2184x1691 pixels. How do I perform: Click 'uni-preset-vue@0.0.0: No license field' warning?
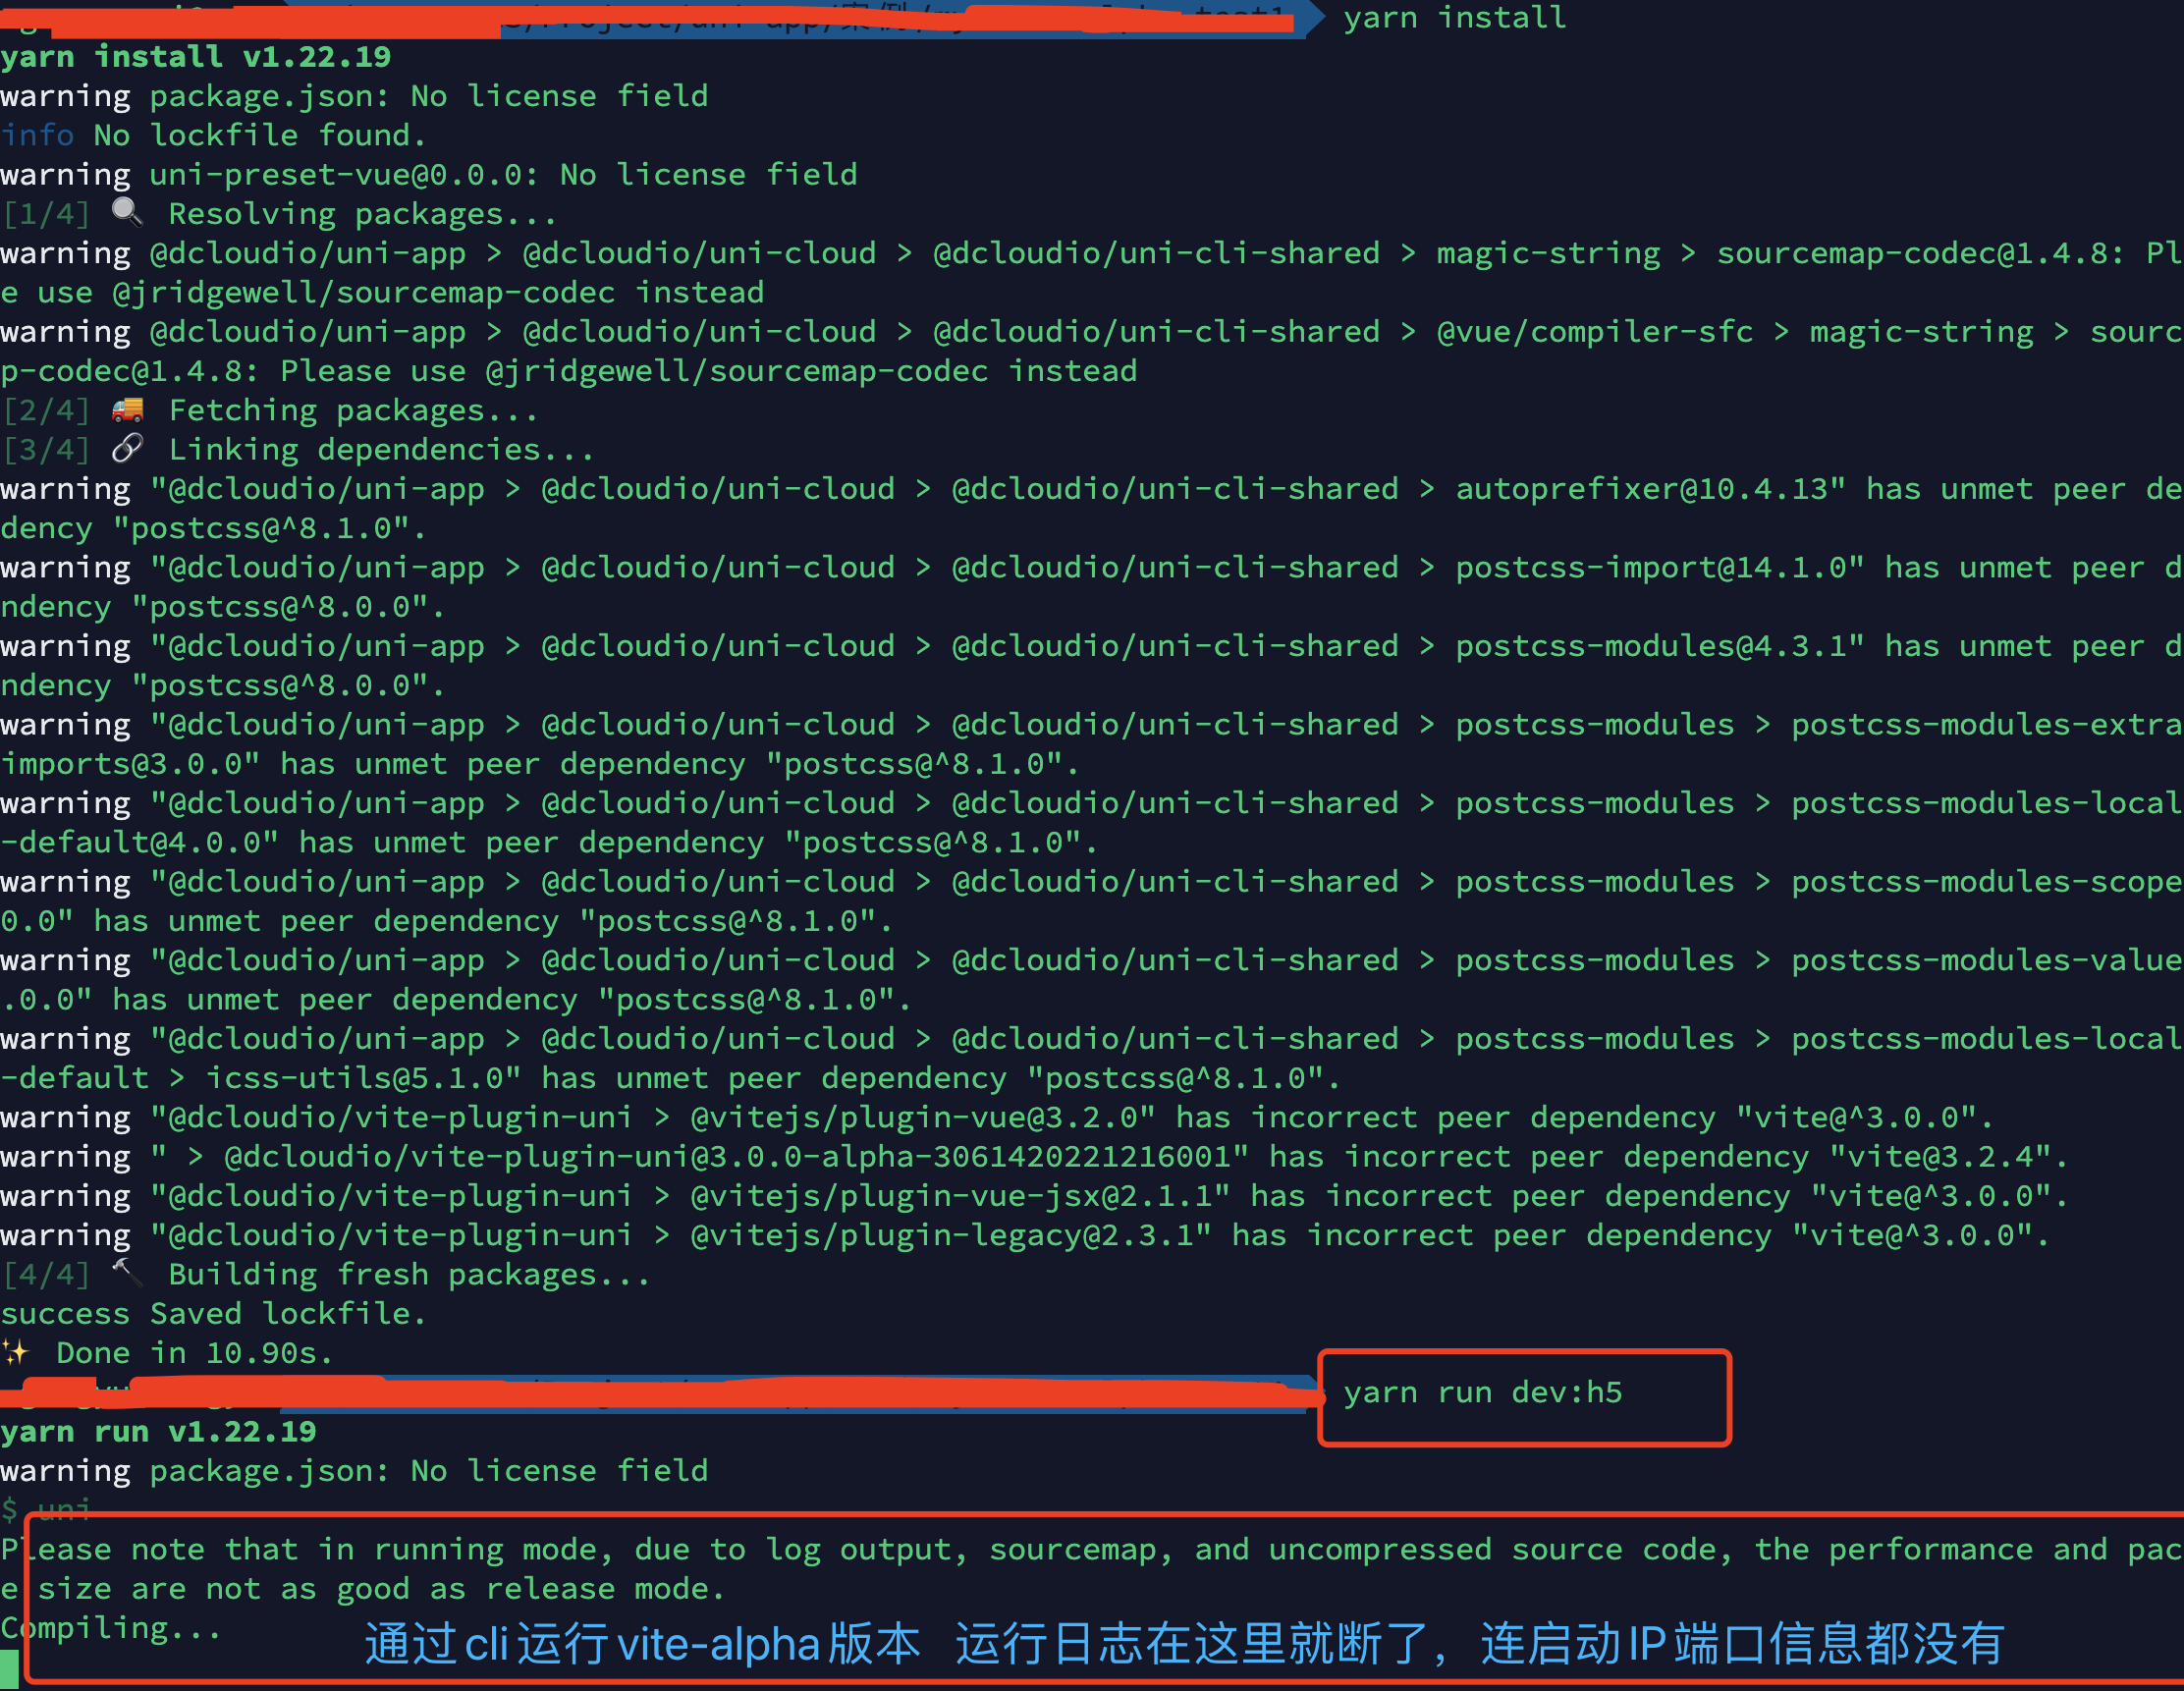click(x=503, y=175)
